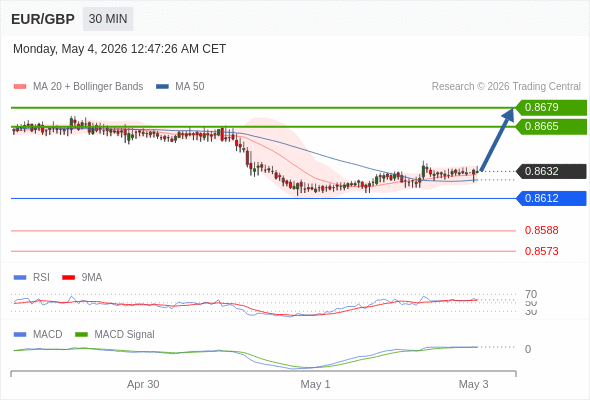
Task: Click the 0.8632 current price tag
Action: tap(551, 171)
